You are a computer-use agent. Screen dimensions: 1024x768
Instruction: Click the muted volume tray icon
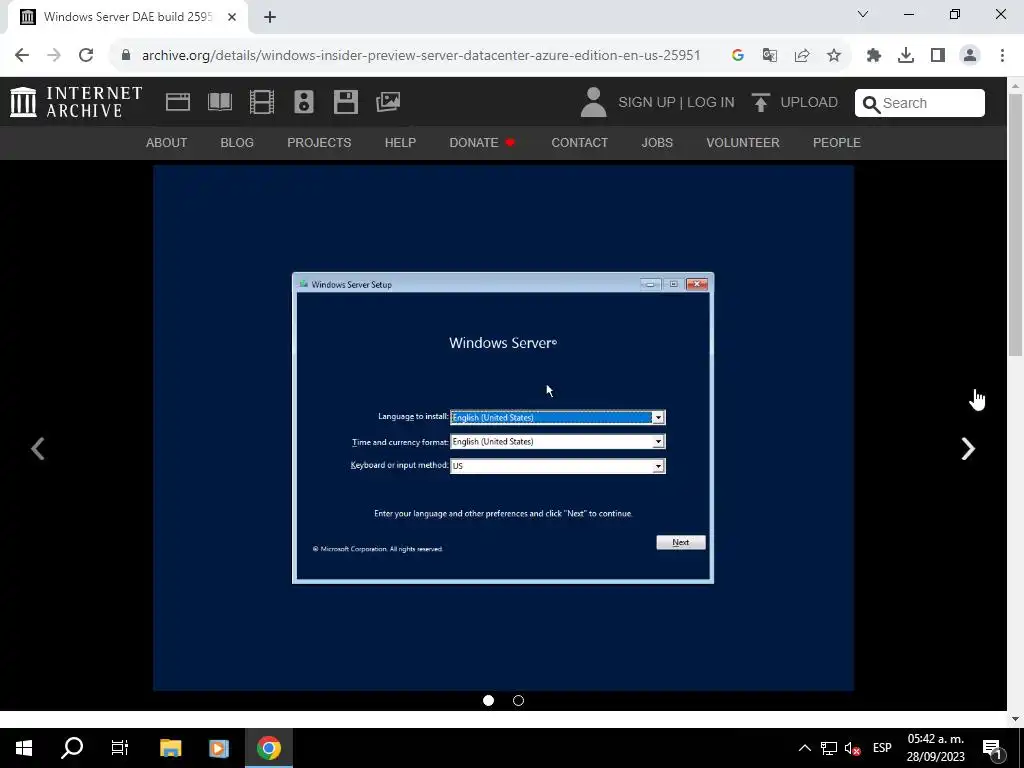852,748
